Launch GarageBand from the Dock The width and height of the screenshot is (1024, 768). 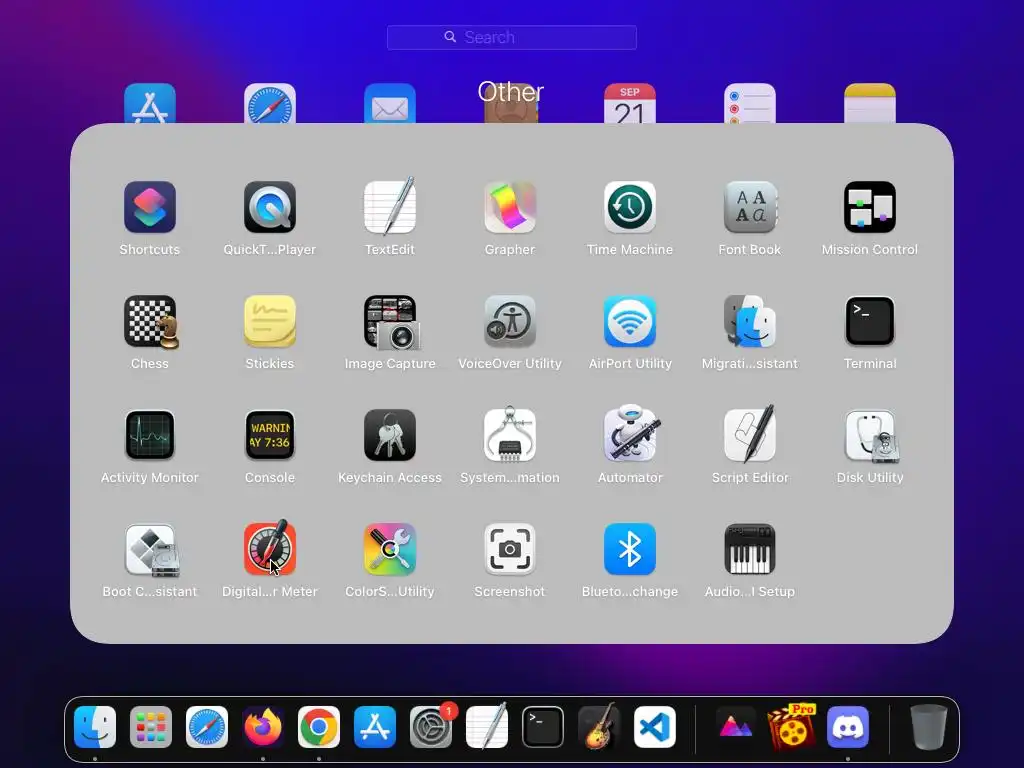[599, 726]
